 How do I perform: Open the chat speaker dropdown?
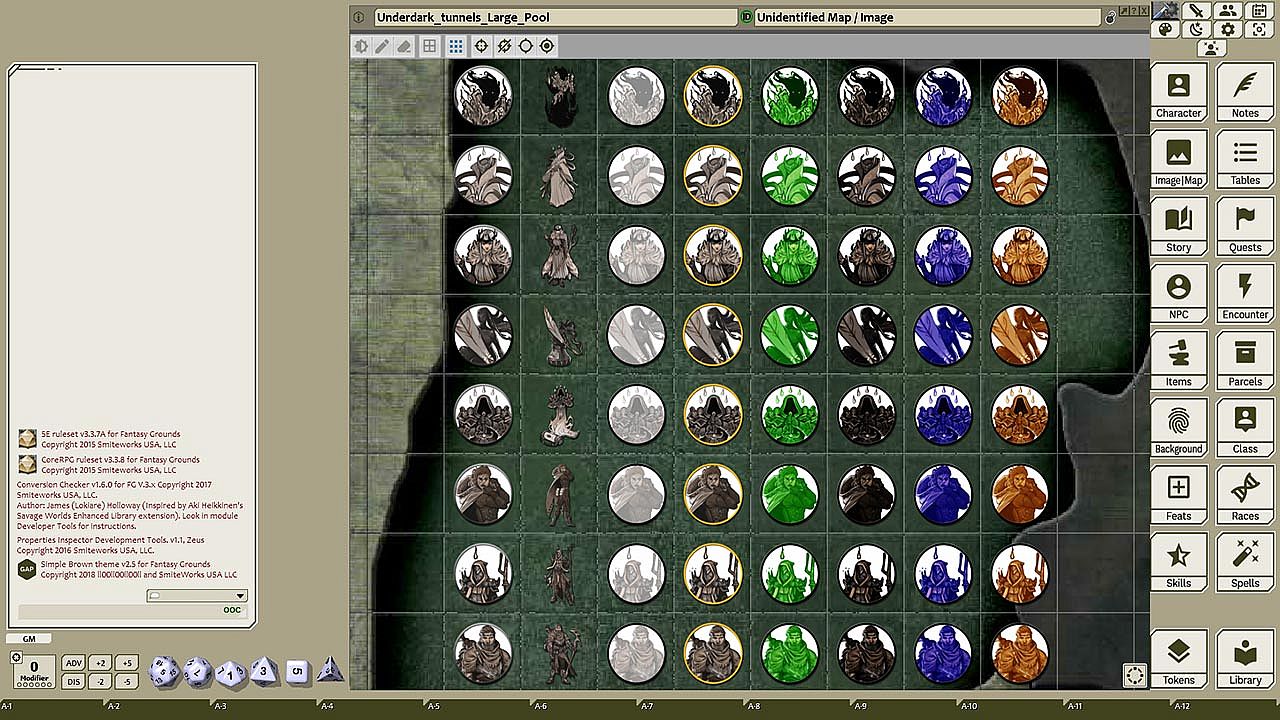point(197,596)
